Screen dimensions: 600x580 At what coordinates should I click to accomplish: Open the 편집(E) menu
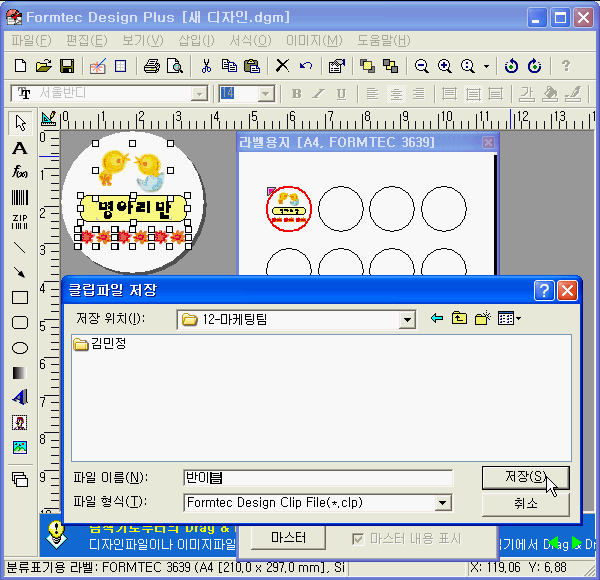point(86,40)
